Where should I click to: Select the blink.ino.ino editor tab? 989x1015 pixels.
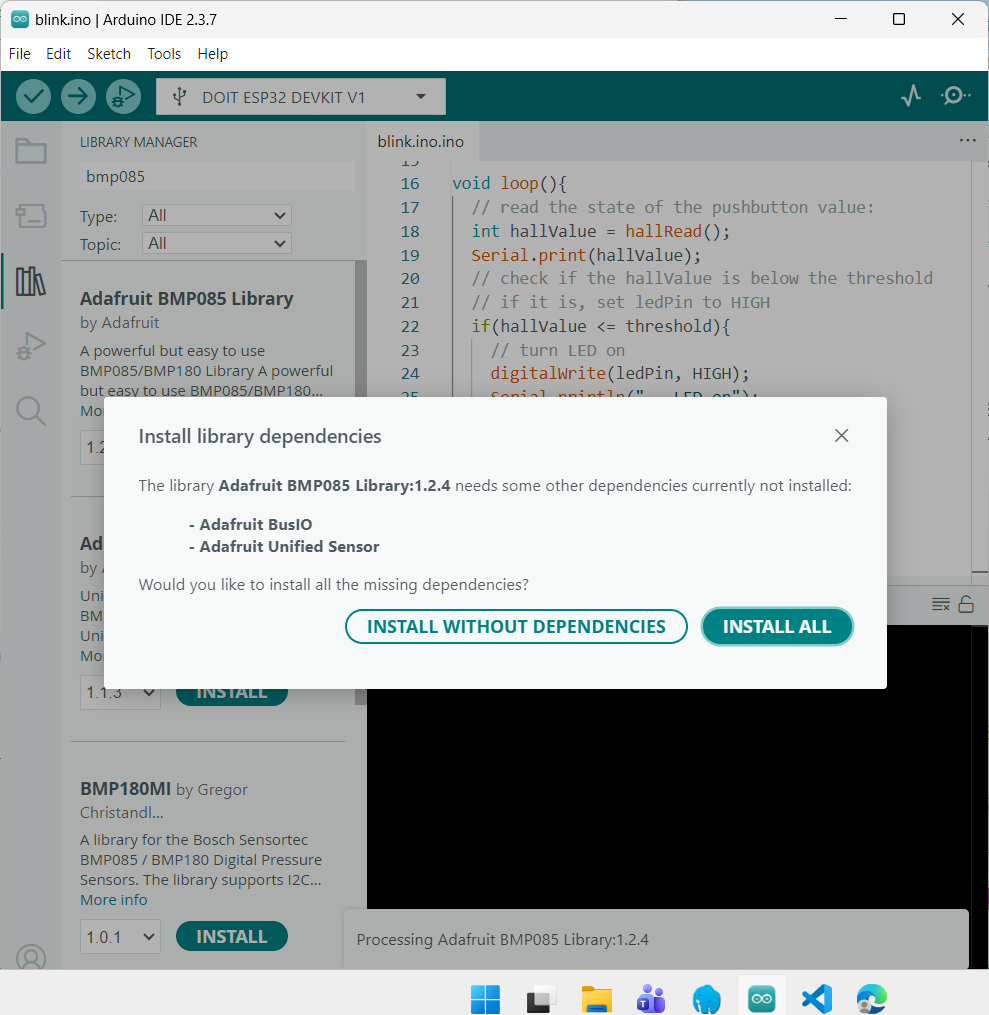pos(421,141)
